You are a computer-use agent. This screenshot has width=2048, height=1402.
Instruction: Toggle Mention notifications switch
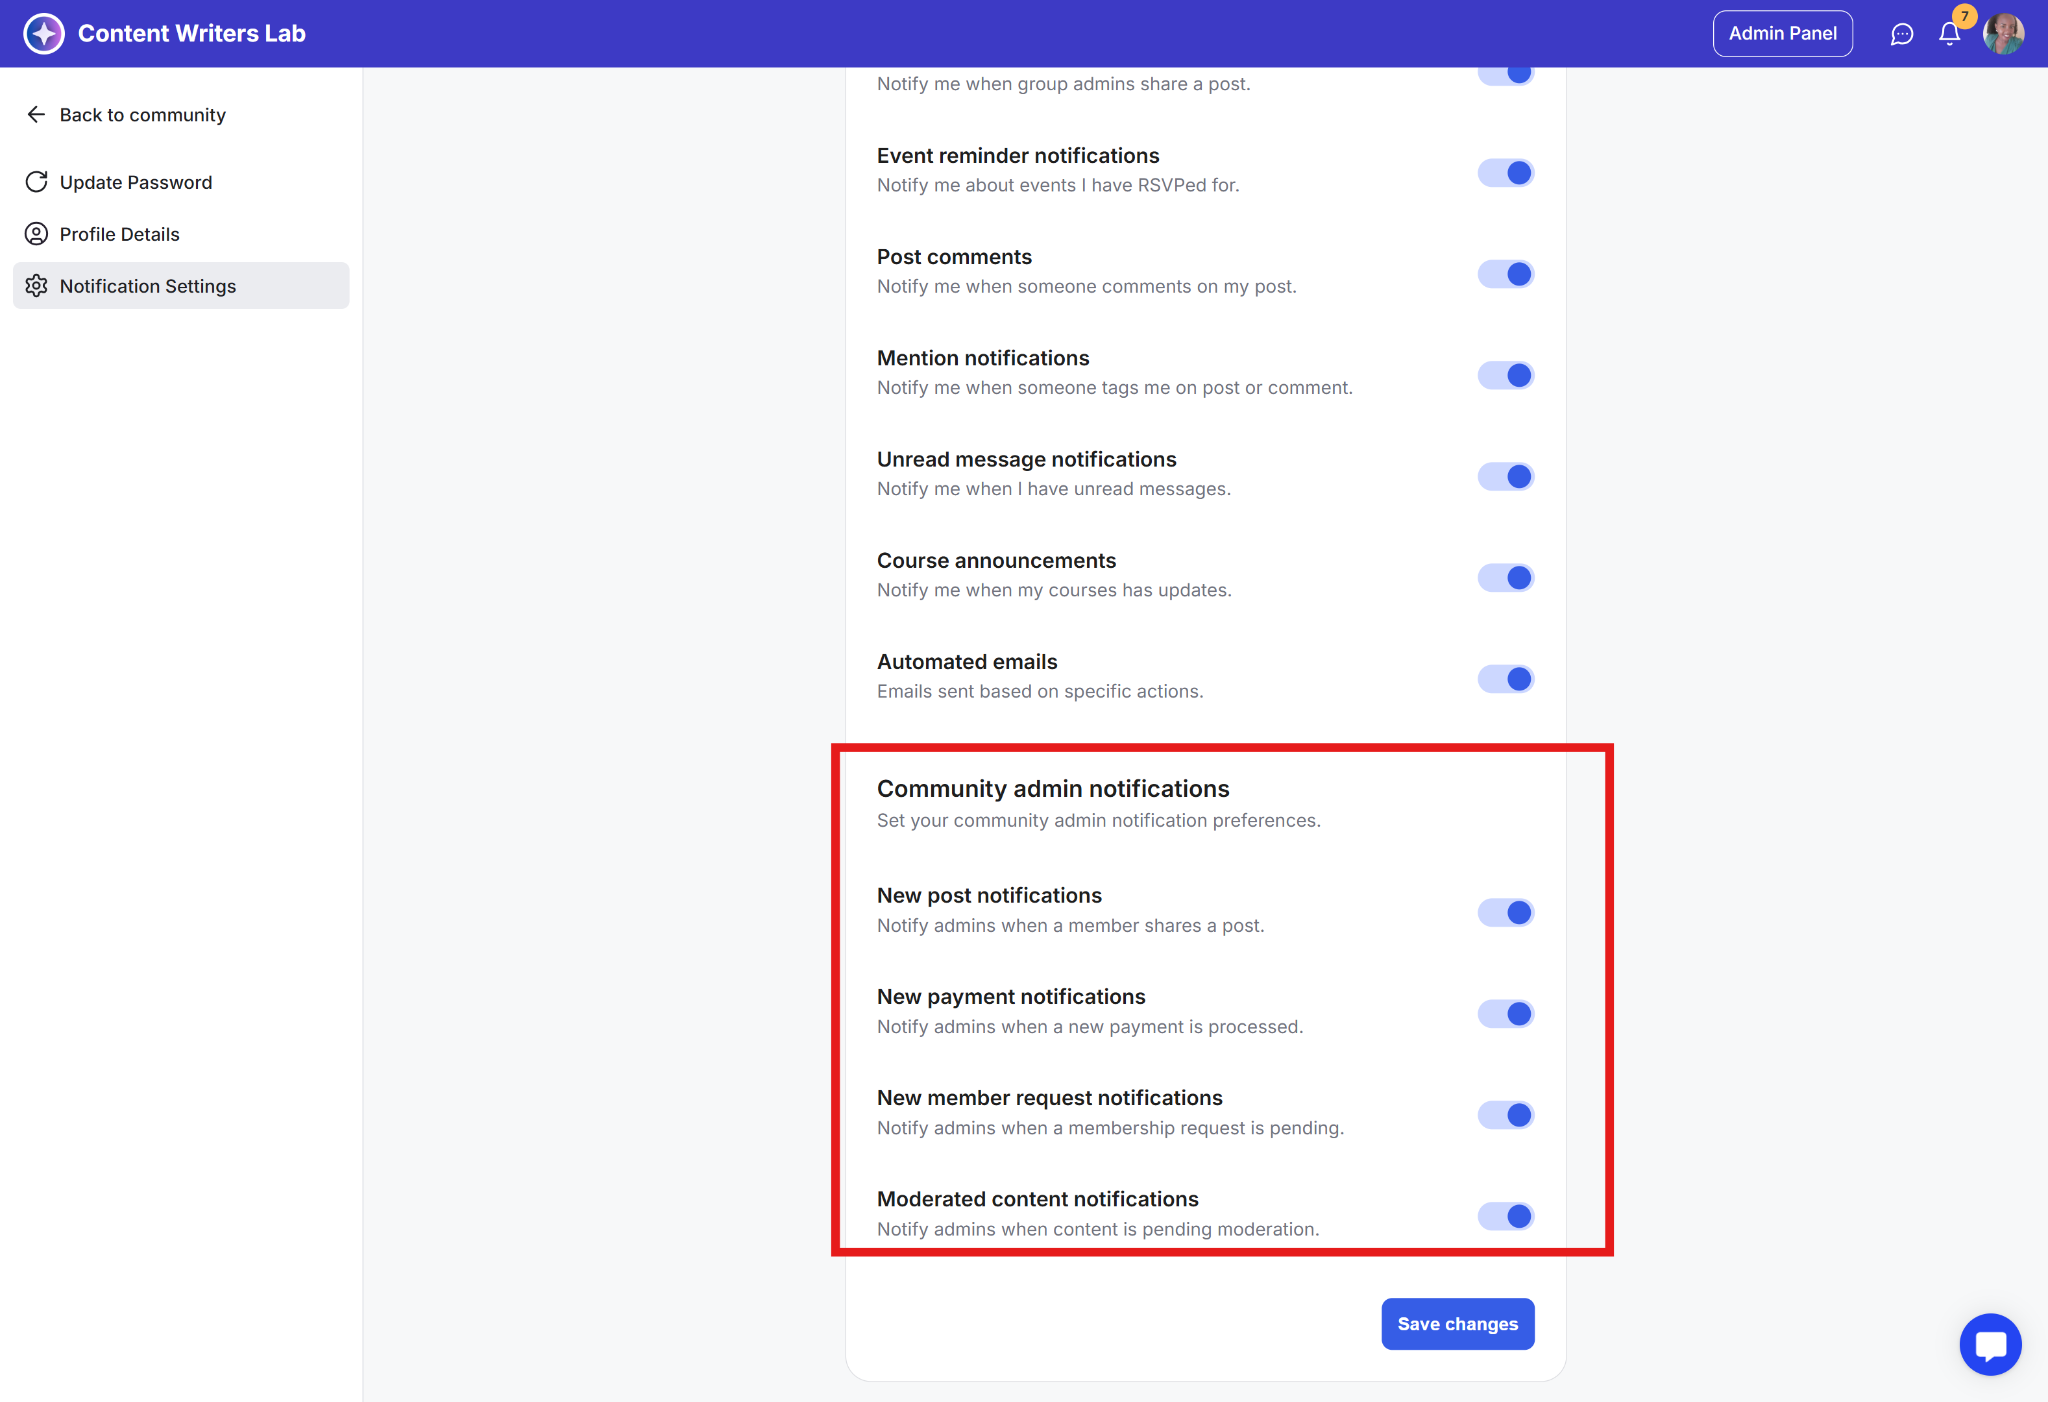(x=1505, y=375)
